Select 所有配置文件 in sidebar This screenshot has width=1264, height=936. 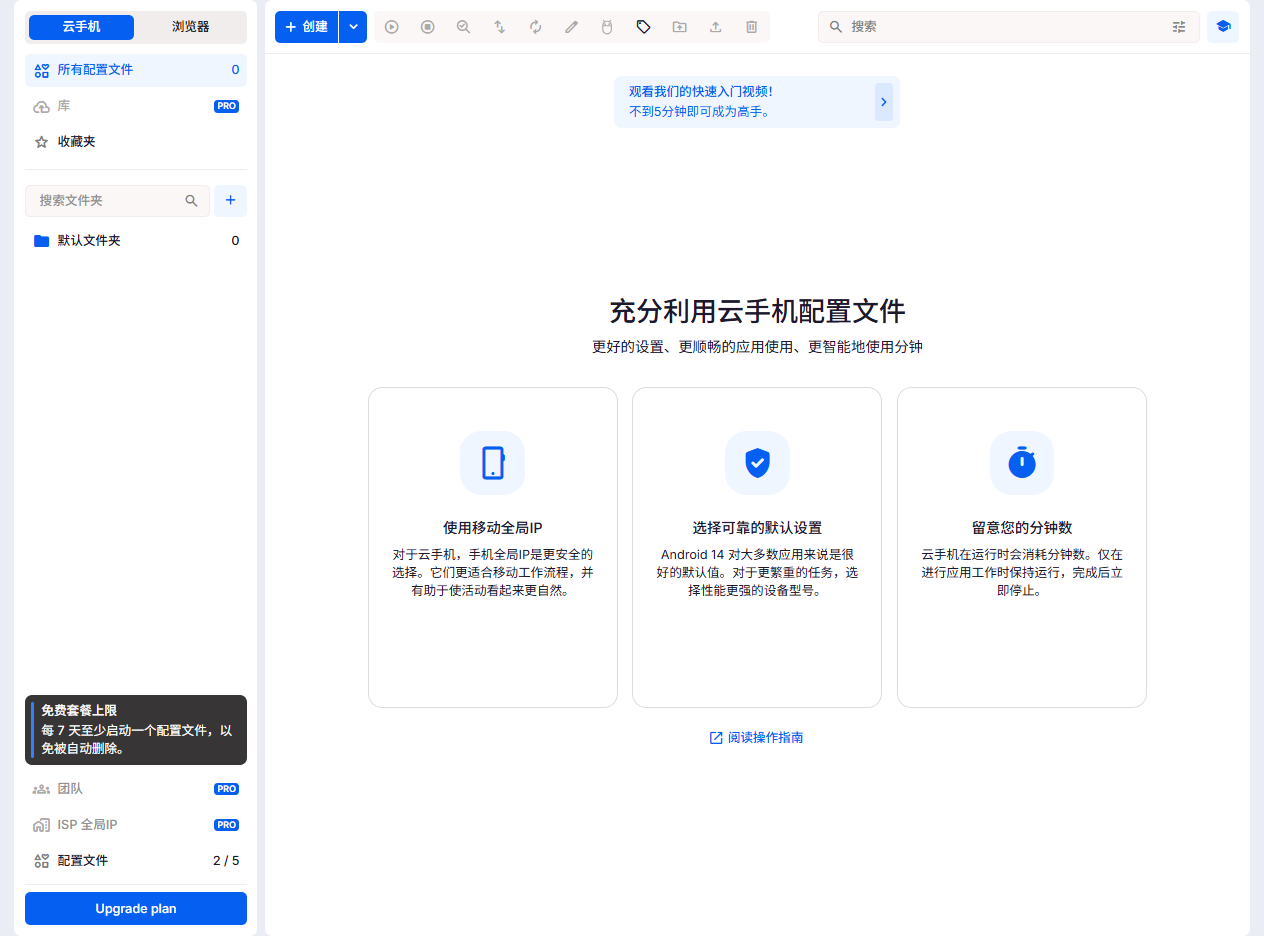coord(136,70)
